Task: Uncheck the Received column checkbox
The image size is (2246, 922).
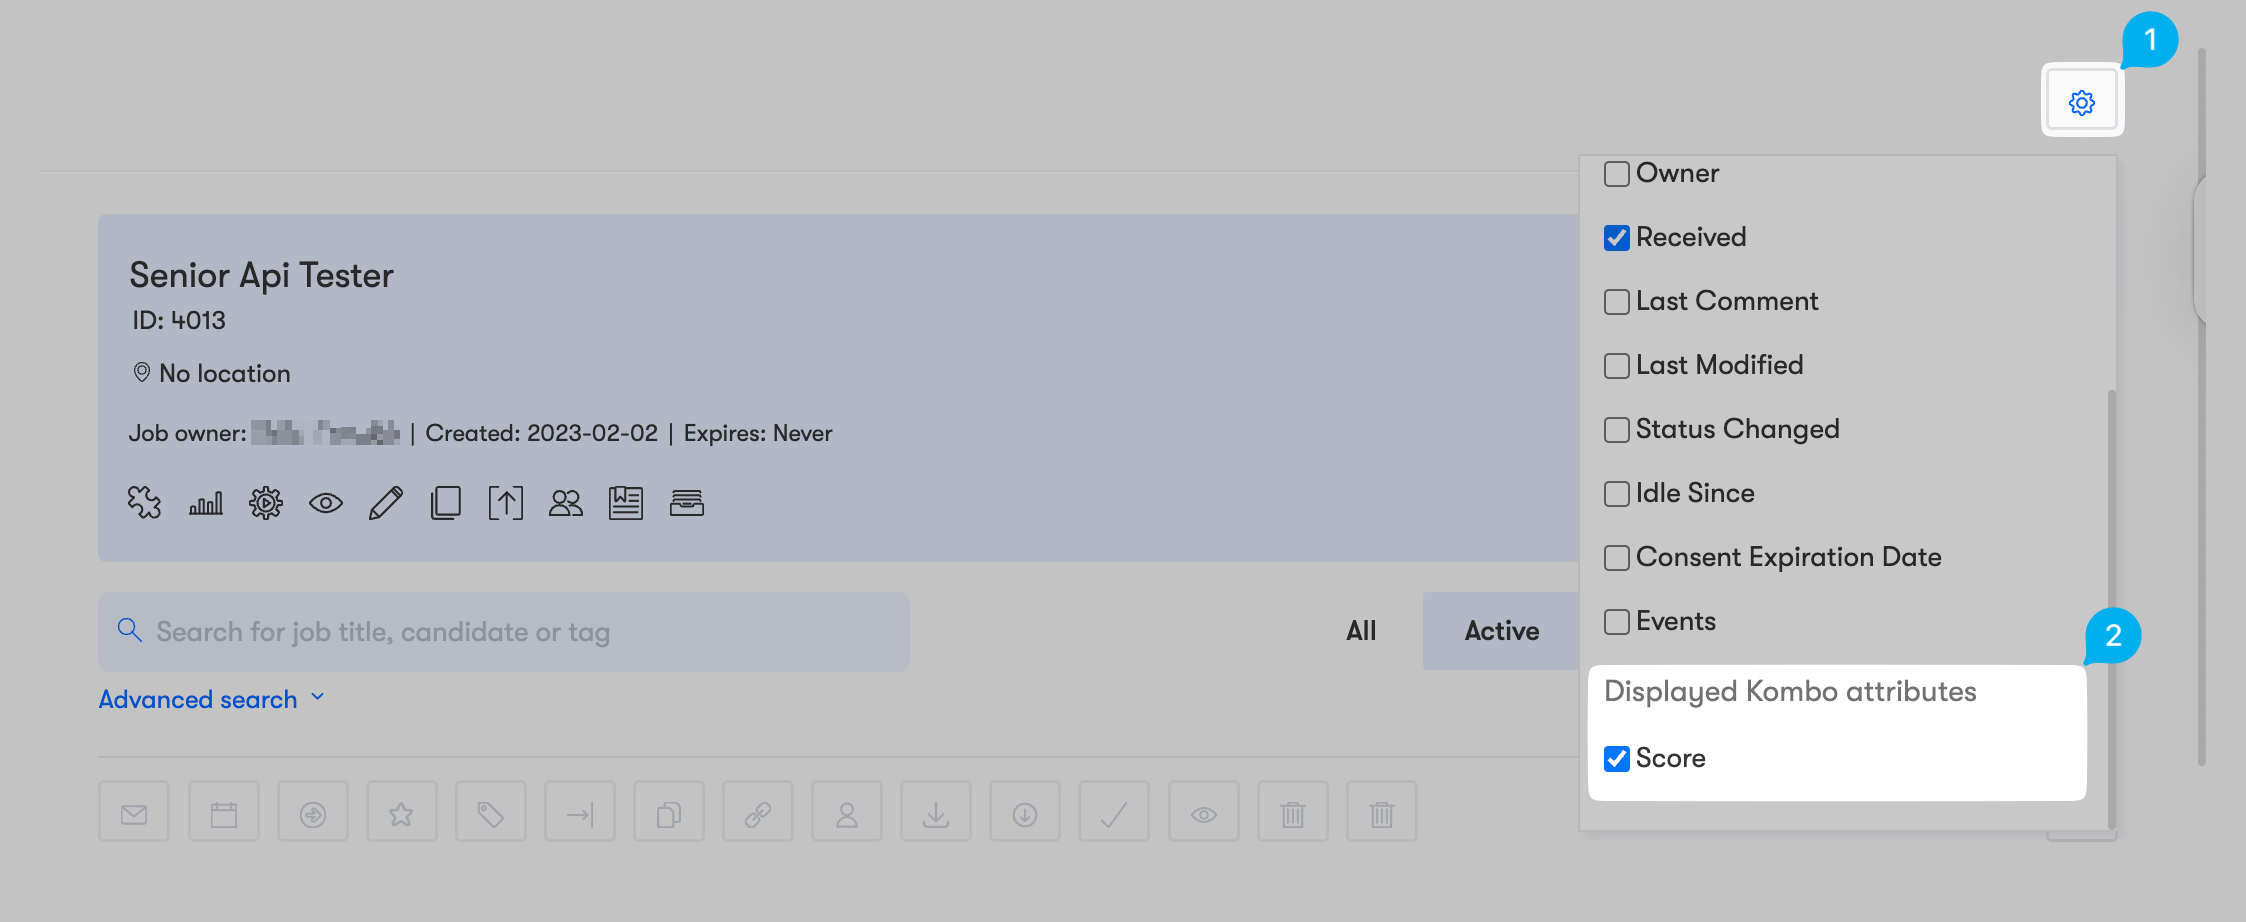Action: tap(1617, 238)
